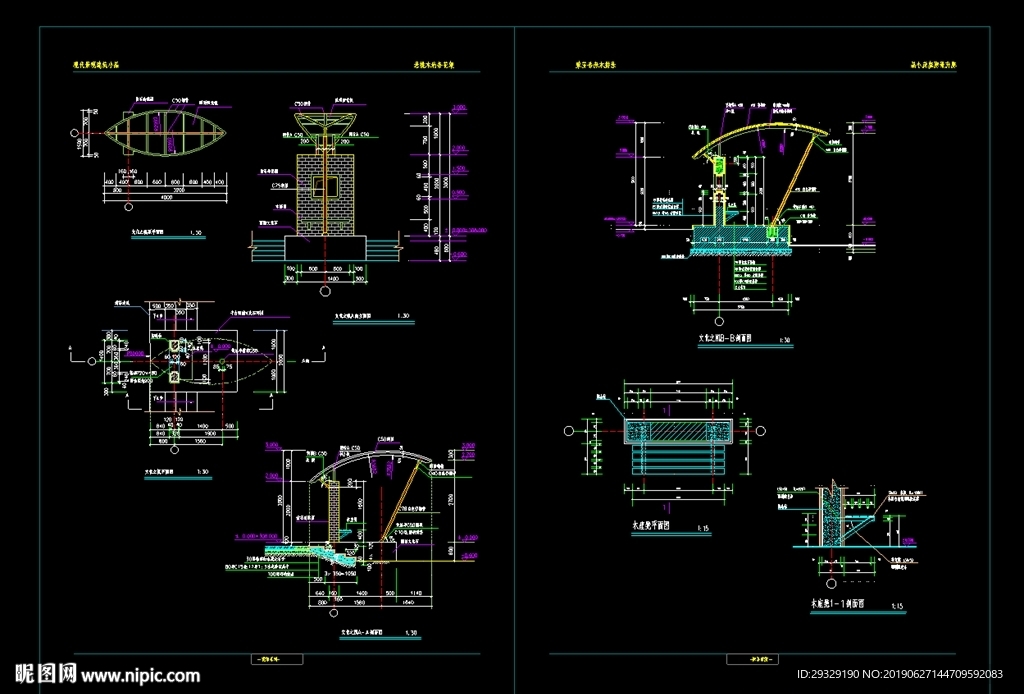Click the yellow header text at right sheet's top-right
1024x694 pixels.
(x=933, y=65)
